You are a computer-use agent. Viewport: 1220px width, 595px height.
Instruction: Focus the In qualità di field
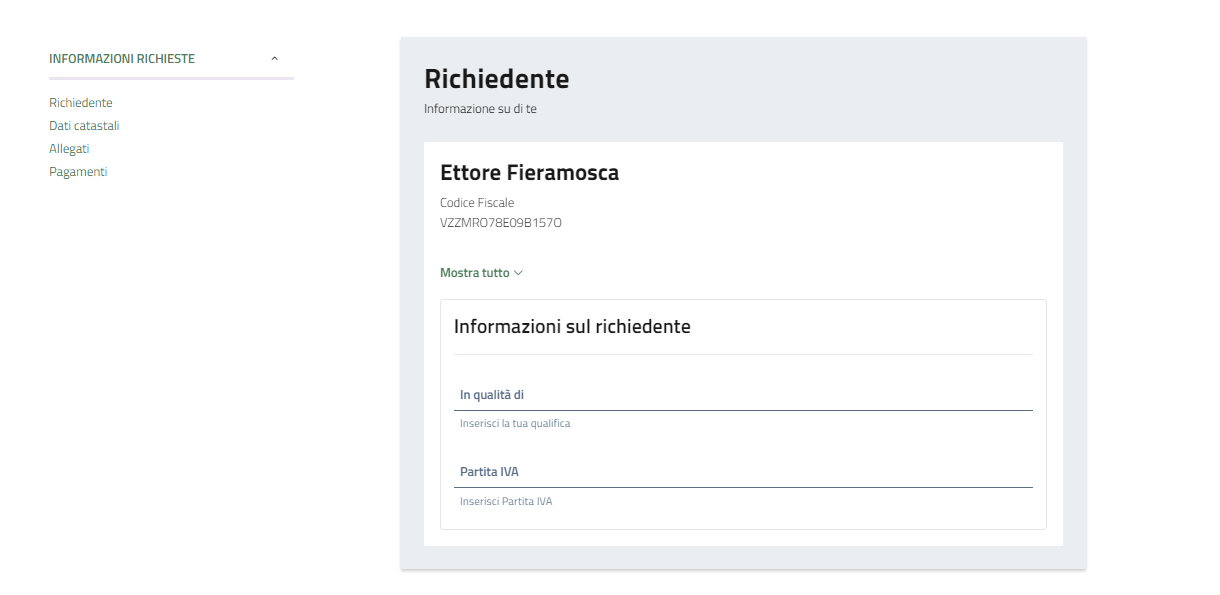click(743, 395)
